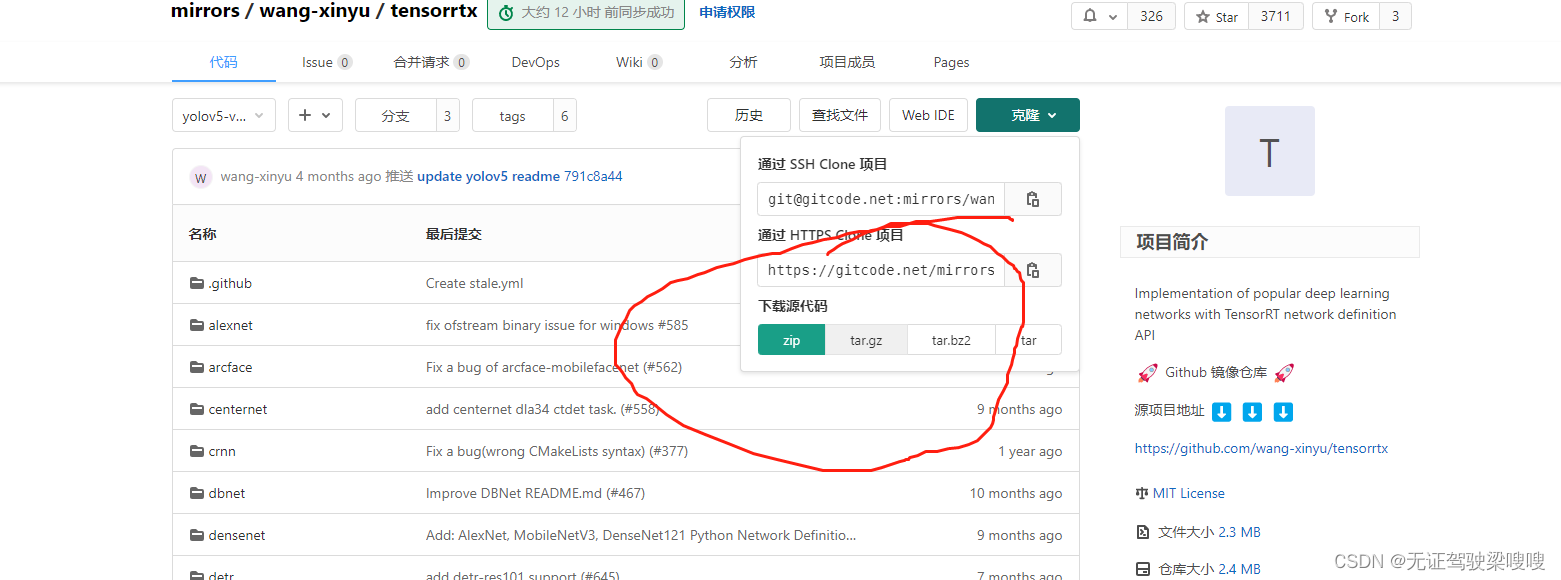
Task: Click the project avatar with letter T
Action: coord(1269,151)
